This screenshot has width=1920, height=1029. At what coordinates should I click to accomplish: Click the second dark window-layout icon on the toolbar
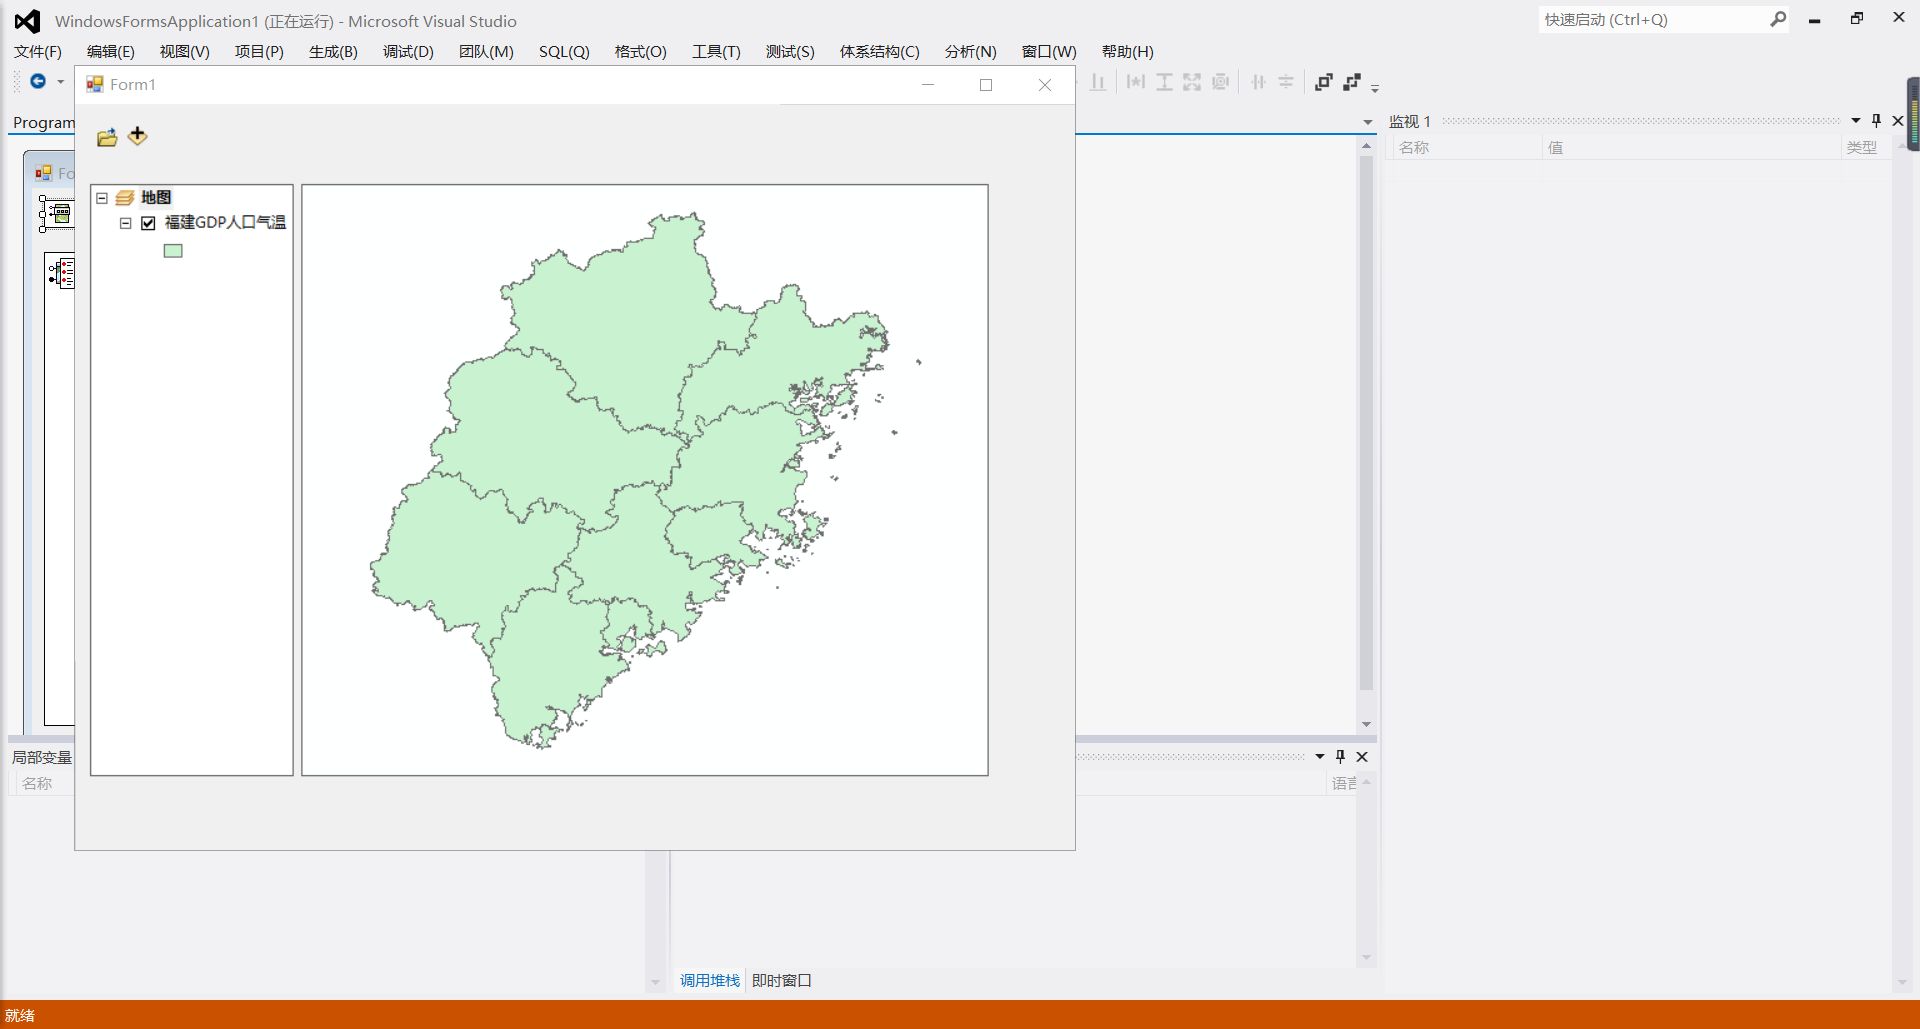click(1352, 82)
